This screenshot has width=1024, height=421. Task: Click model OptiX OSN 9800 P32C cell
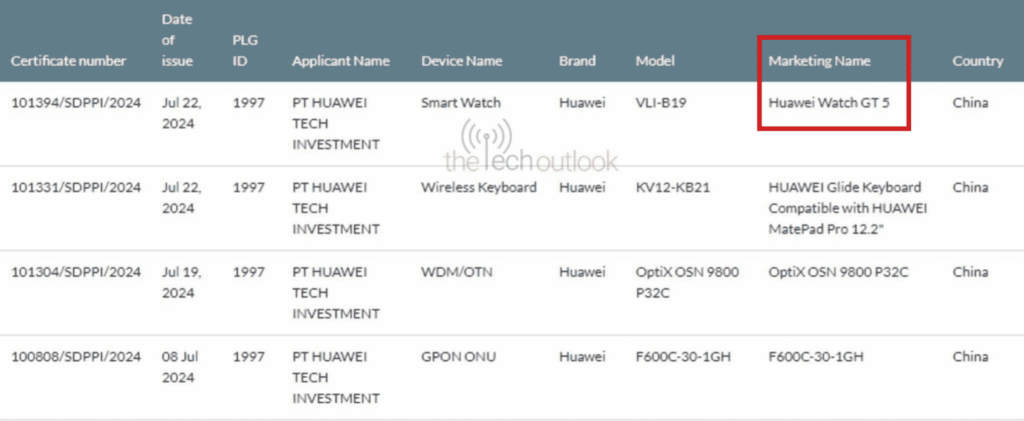coord(687,283)
